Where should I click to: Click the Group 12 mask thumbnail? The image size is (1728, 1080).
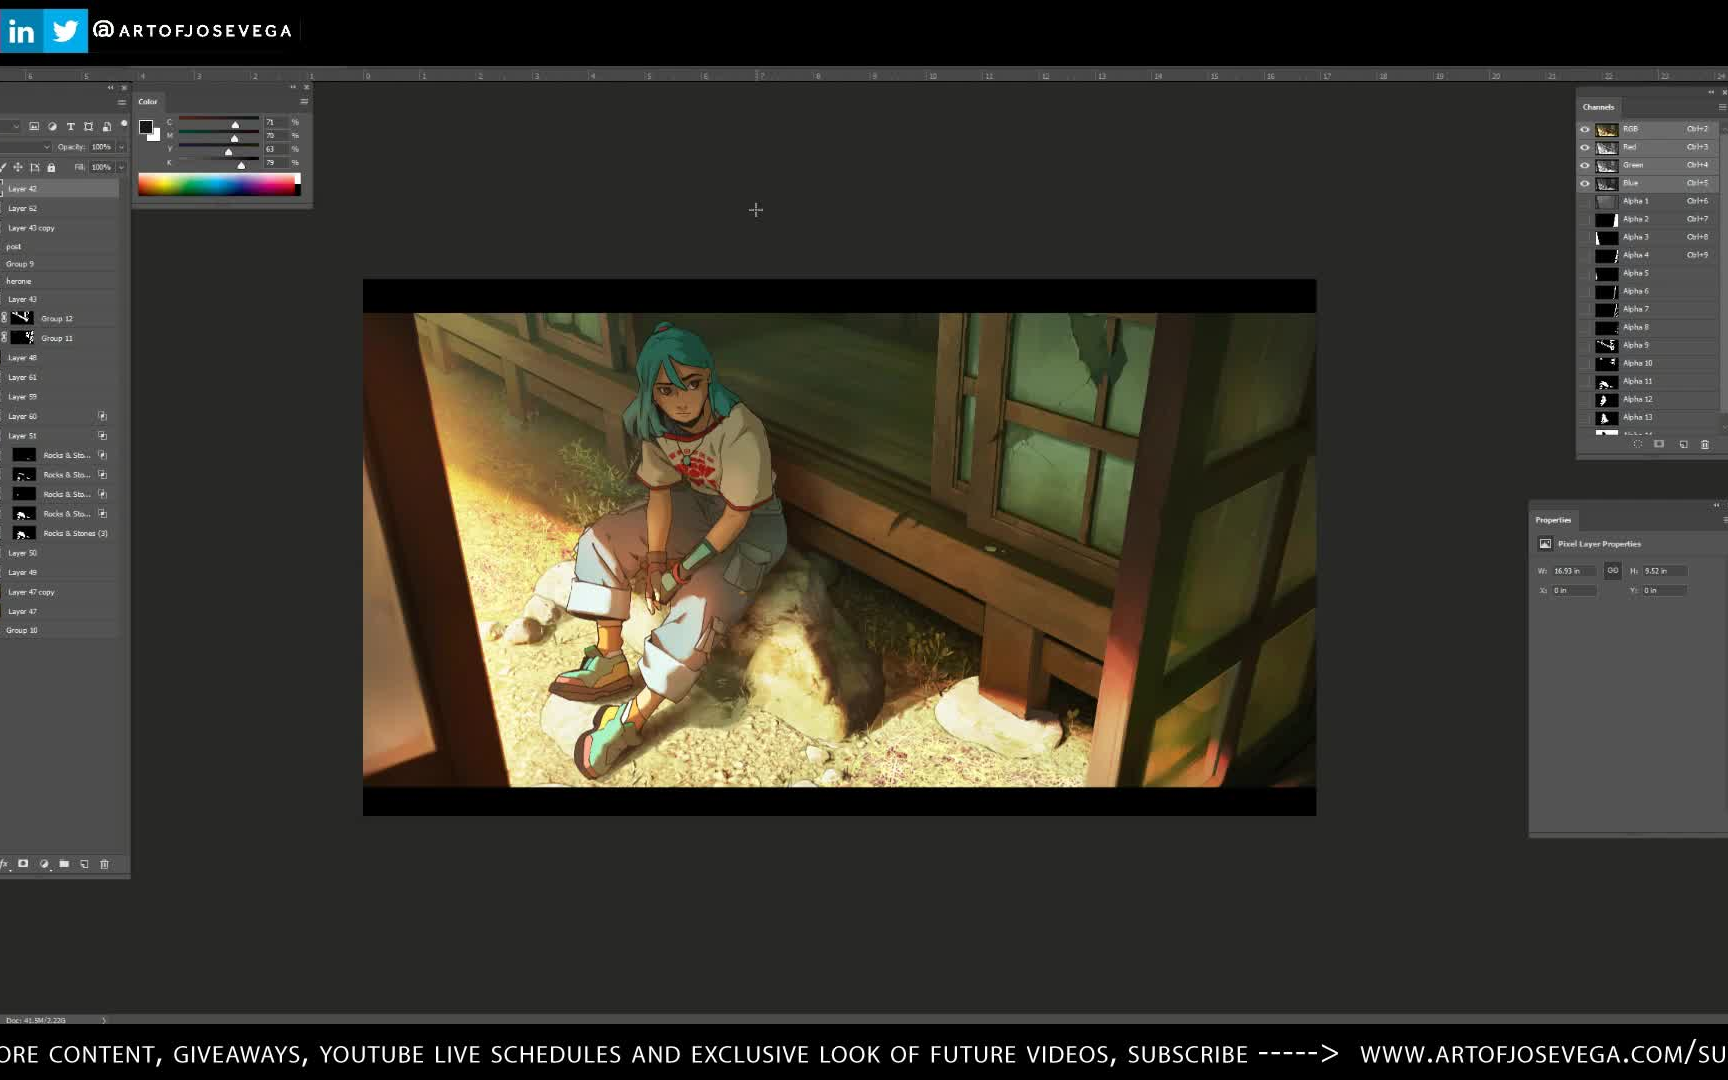coord(23,318)
